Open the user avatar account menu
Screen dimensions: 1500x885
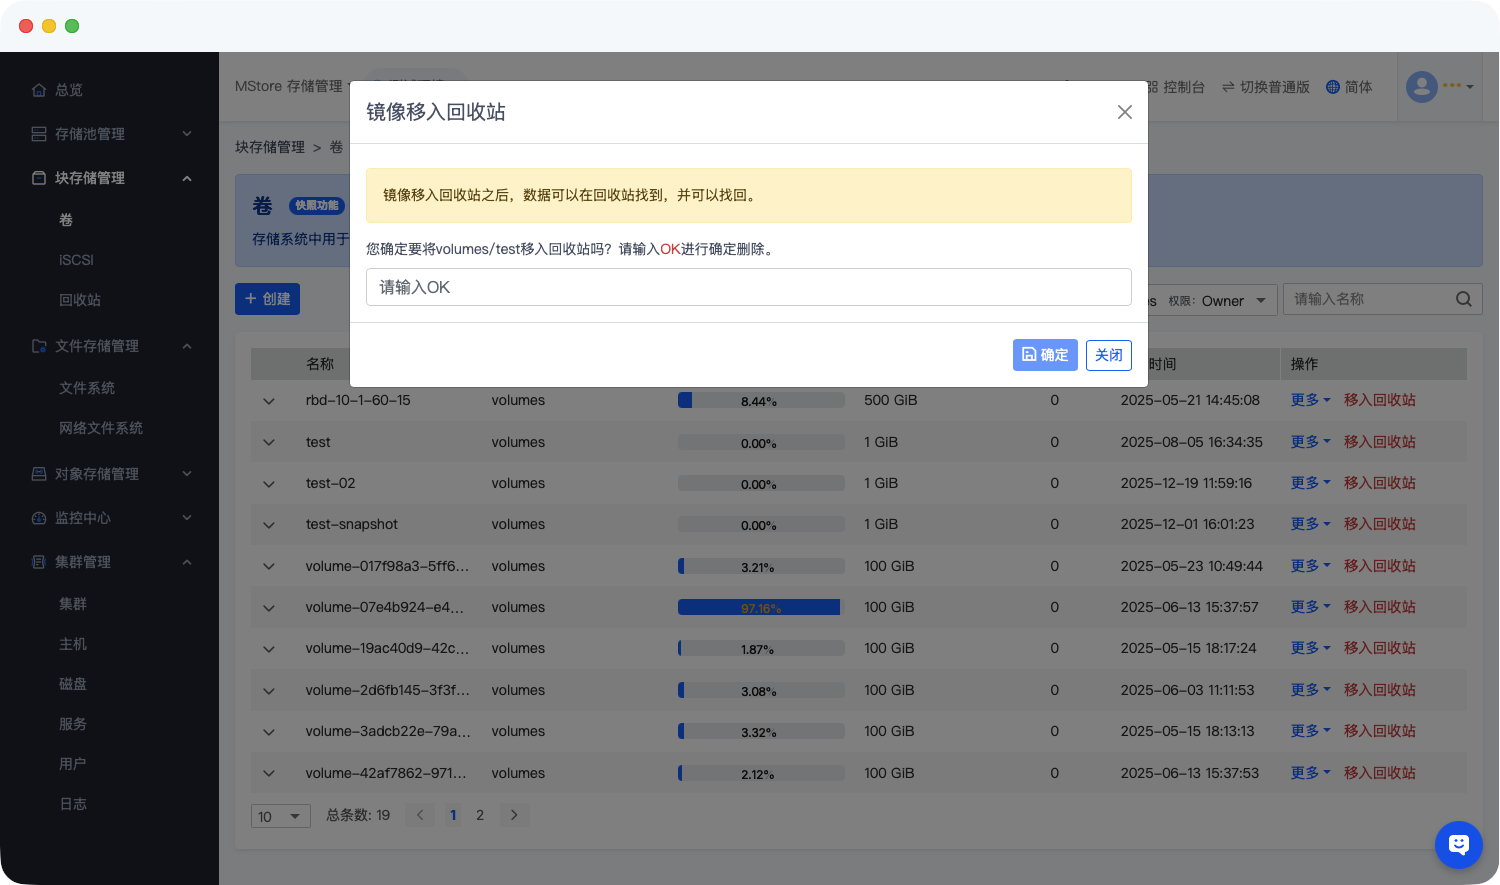point(1422,87)
